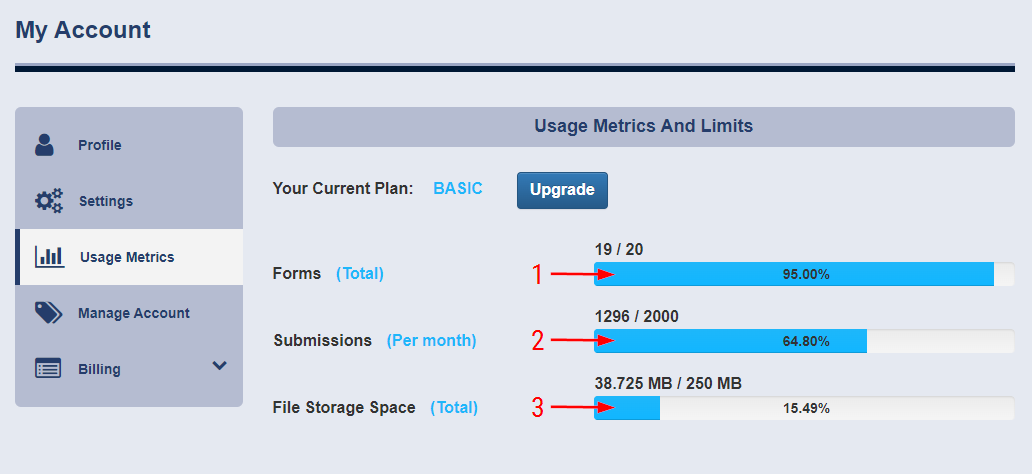This screenshot has width=1032, height=474.
Task: Click the Profile person icon
Action: 44,145
